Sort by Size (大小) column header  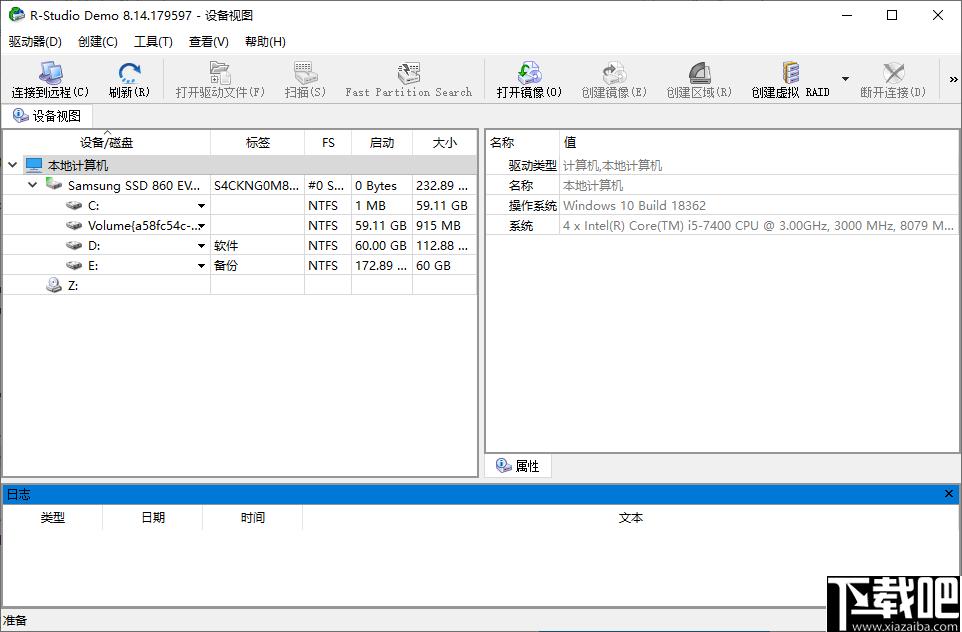(445, 142)
